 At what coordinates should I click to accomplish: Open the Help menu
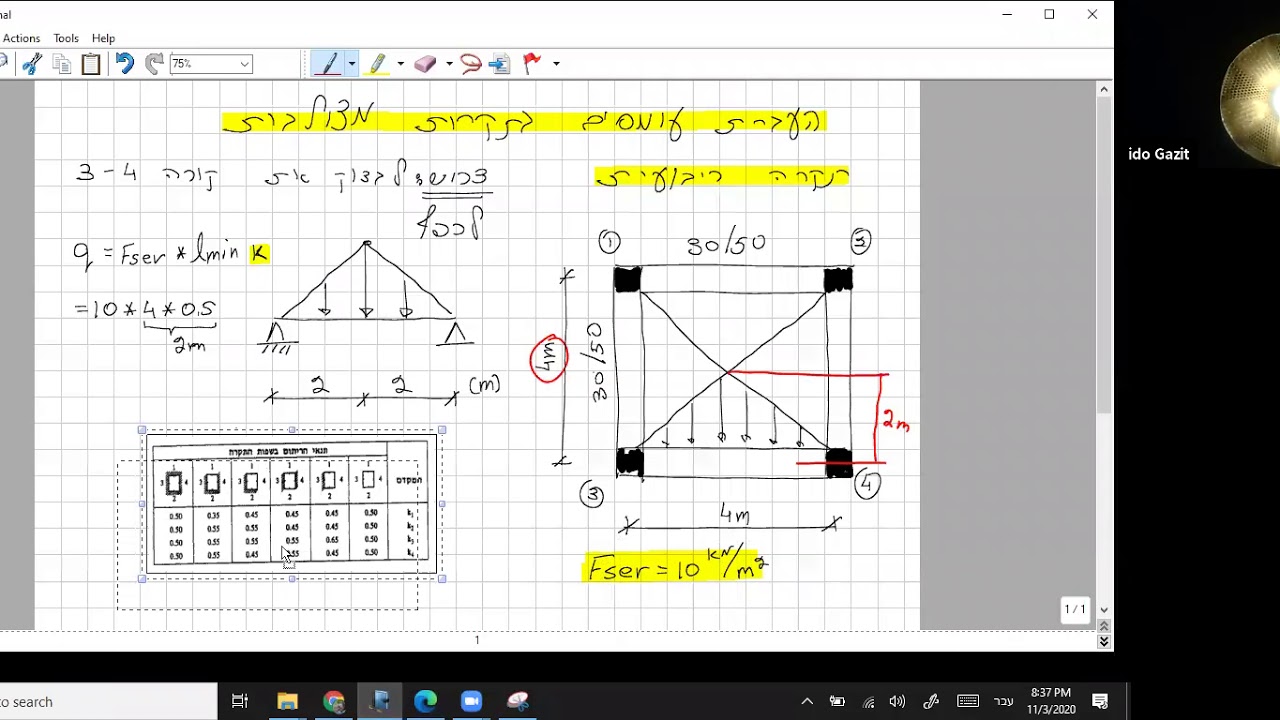click(x=103, y=38)
